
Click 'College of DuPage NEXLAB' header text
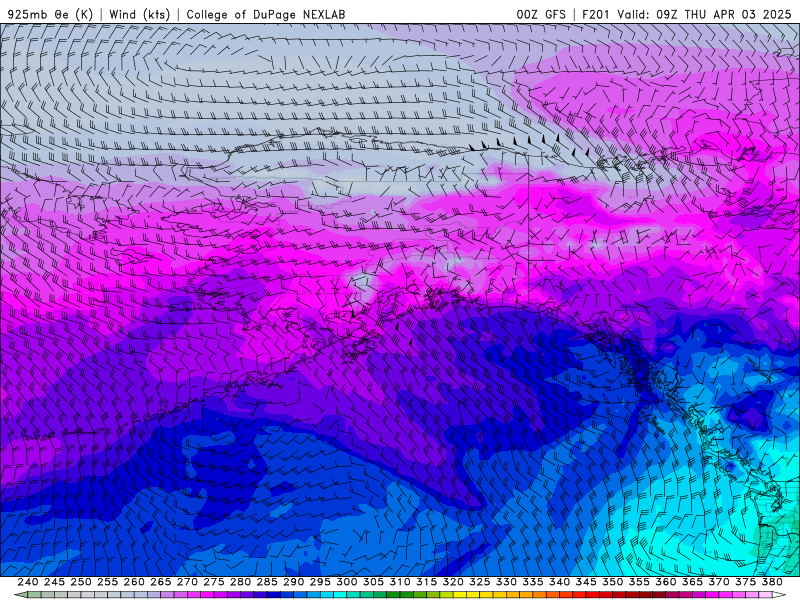(x=266, y=14)
